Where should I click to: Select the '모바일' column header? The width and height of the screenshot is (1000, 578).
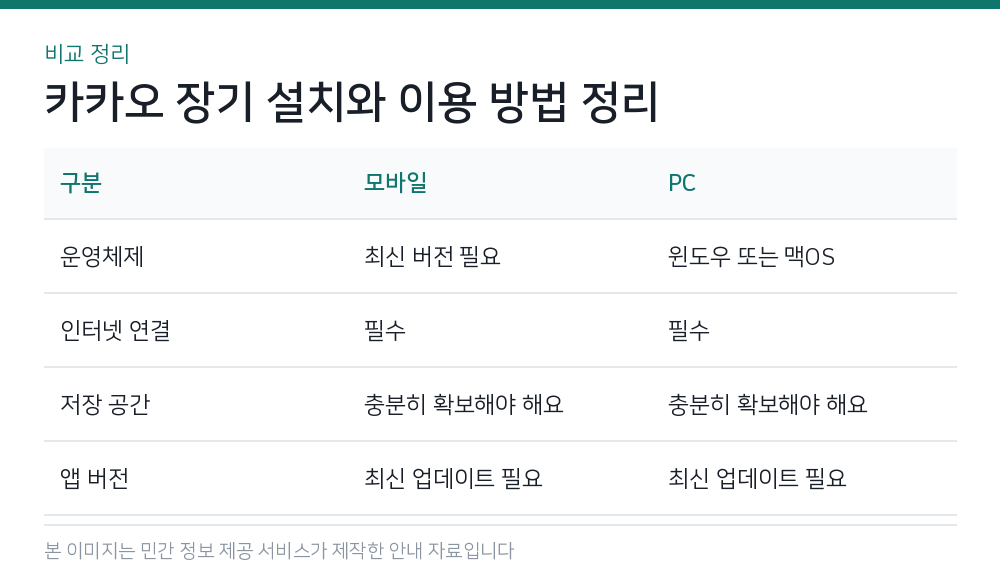[x=395, y=183]
